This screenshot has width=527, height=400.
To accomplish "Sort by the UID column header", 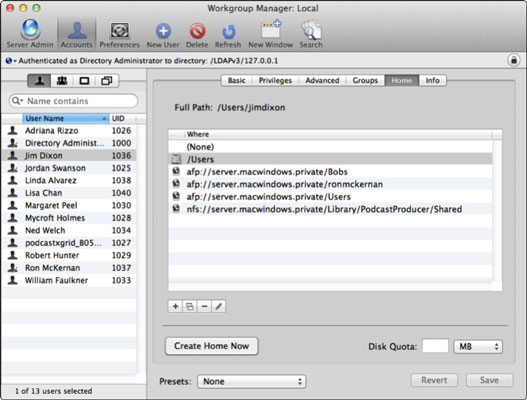I will coord(123,118).
